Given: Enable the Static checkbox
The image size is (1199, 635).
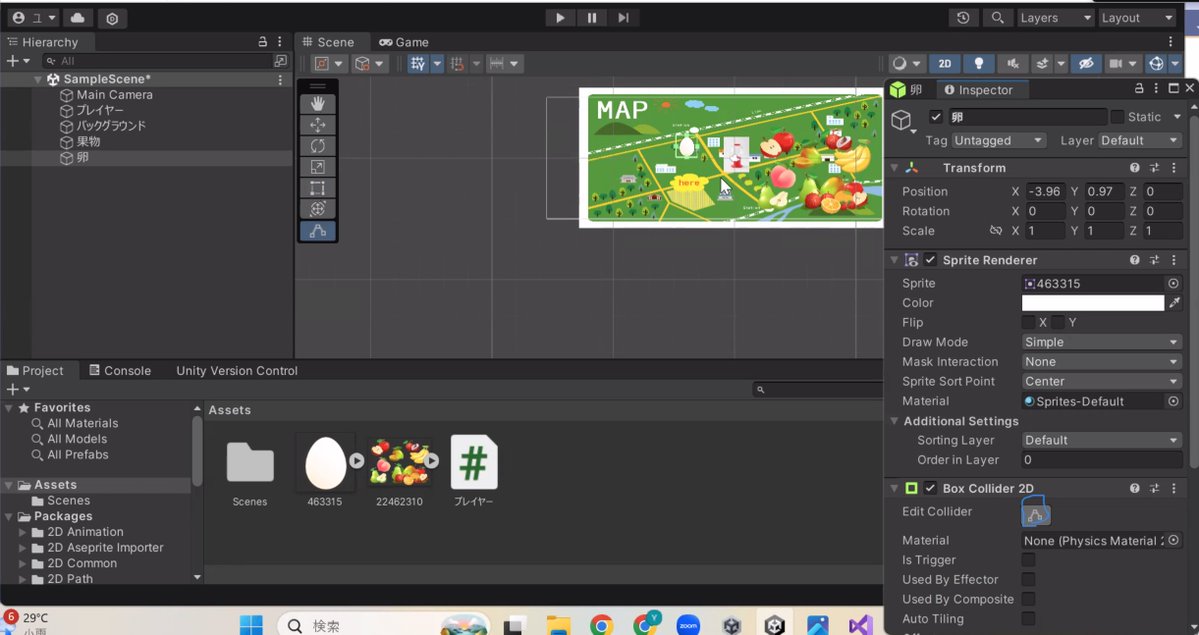Looking at the screenshot, I should 1117,117.
